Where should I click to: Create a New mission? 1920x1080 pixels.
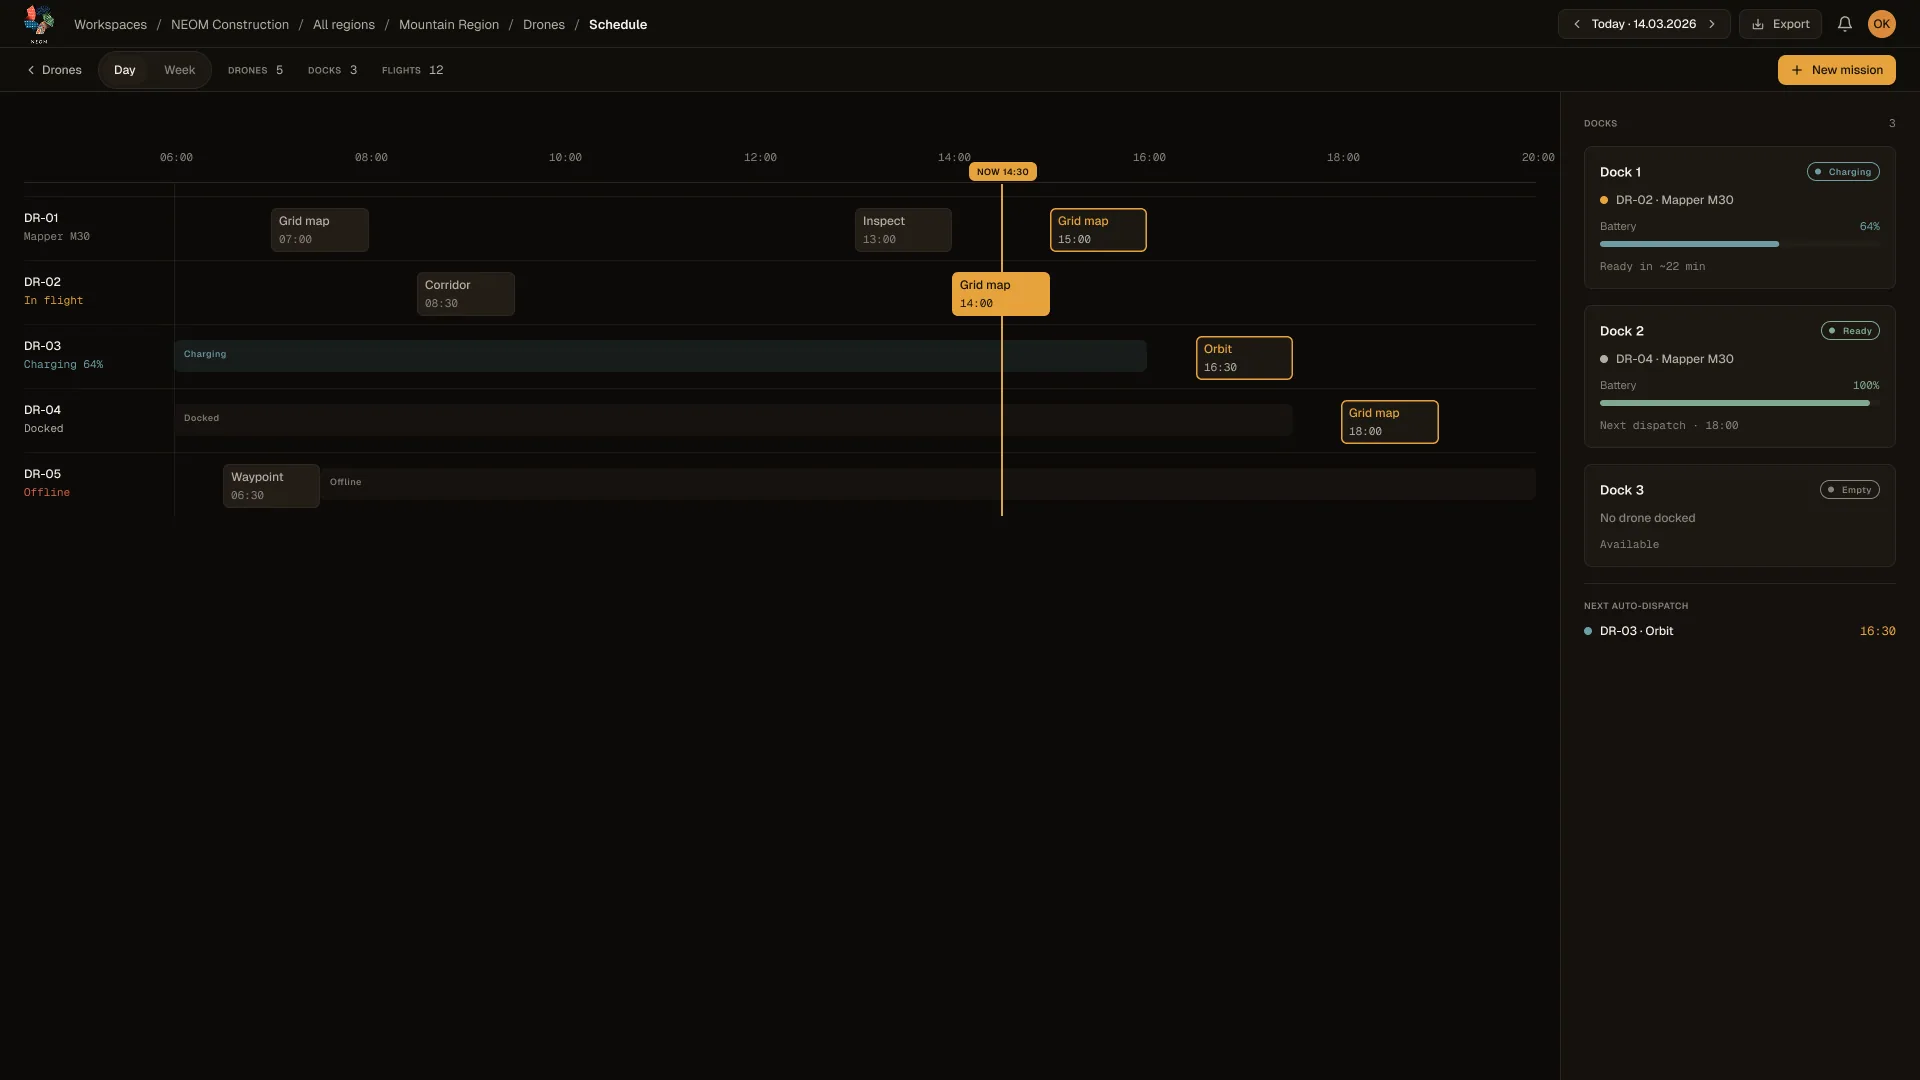point(1836,70)
